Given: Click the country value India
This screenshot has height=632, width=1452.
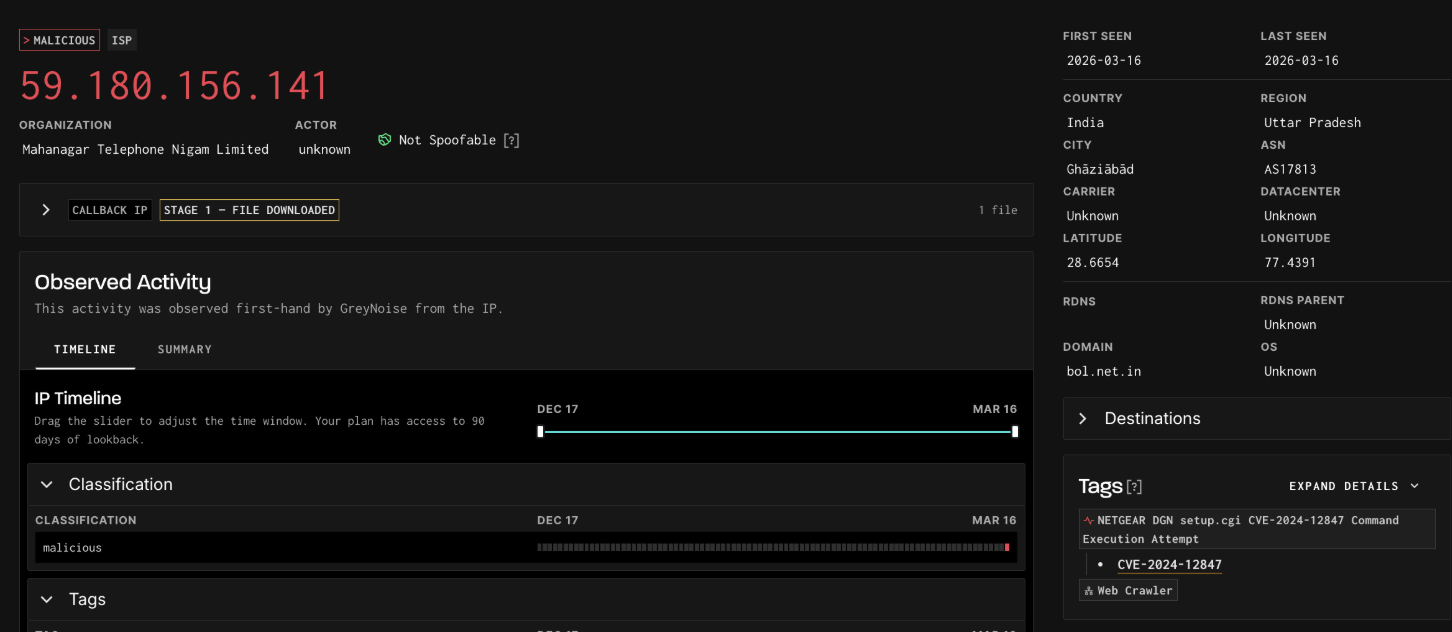Looking at the screenshot, I should pos(1085,122).
